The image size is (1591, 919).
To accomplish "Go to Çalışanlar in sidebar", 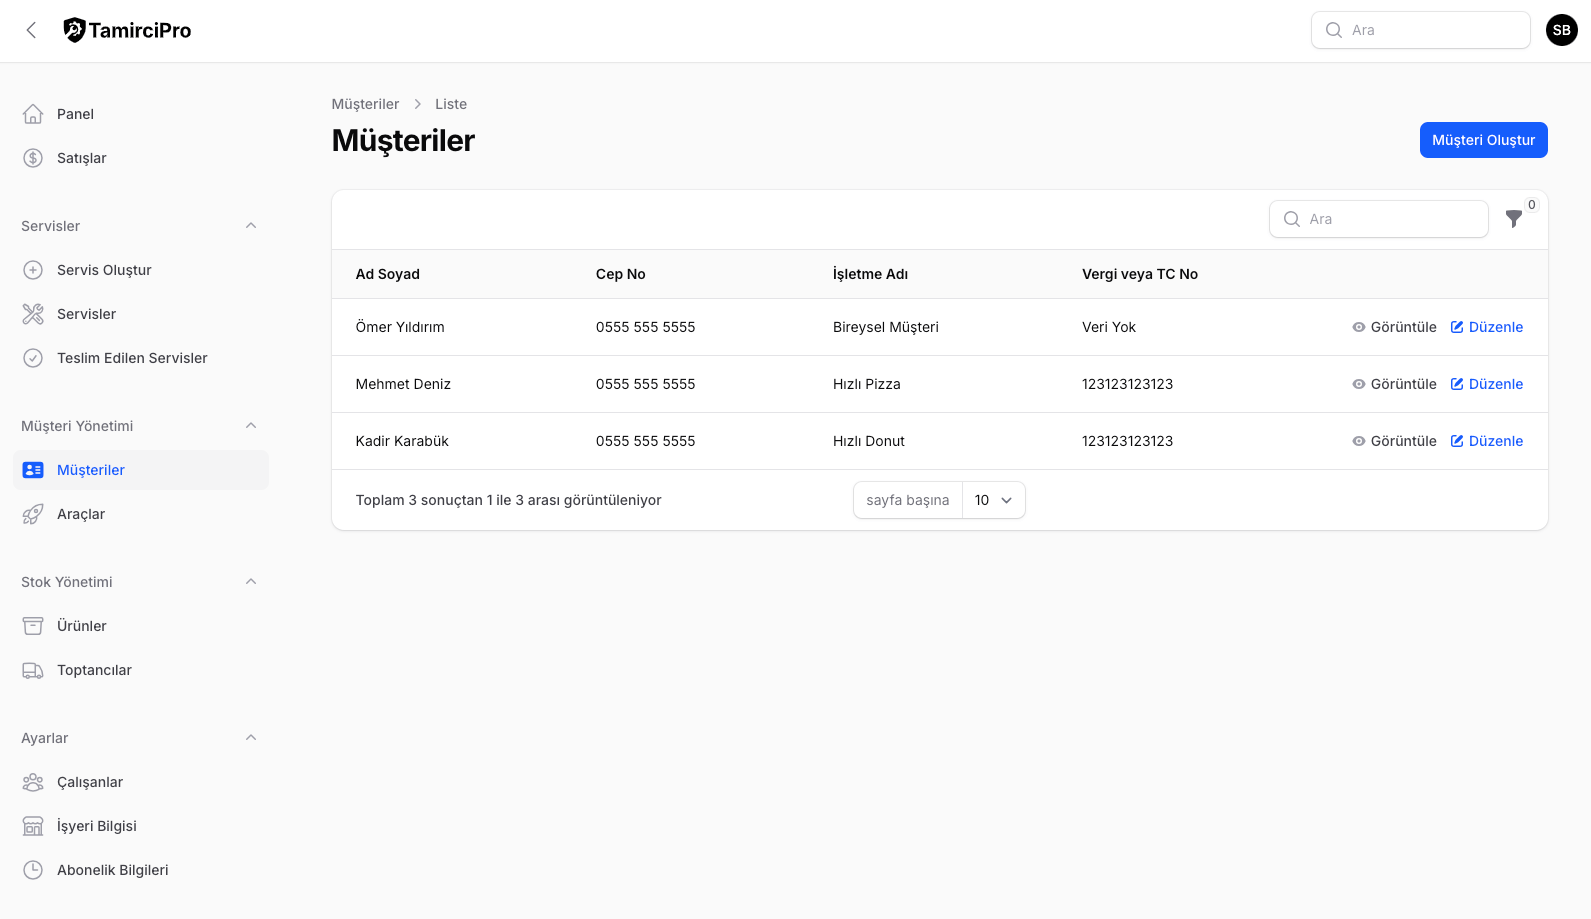I will click(x=90, y=782).
